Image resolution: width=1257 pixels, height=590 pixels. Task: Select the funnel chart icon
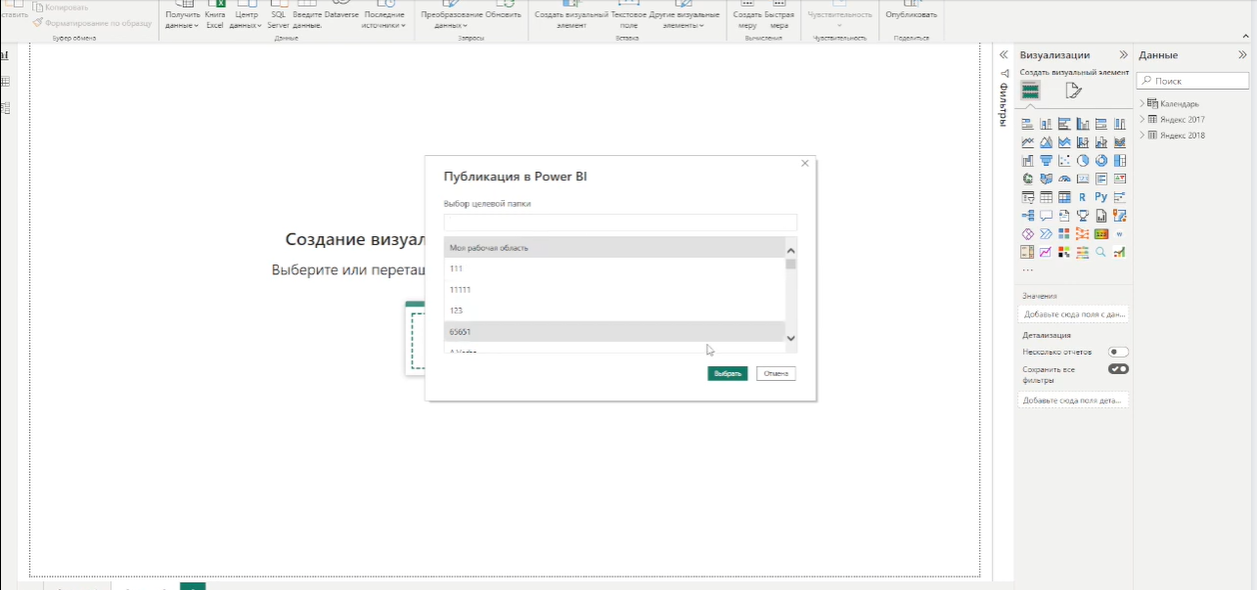tap(1046, 160)
